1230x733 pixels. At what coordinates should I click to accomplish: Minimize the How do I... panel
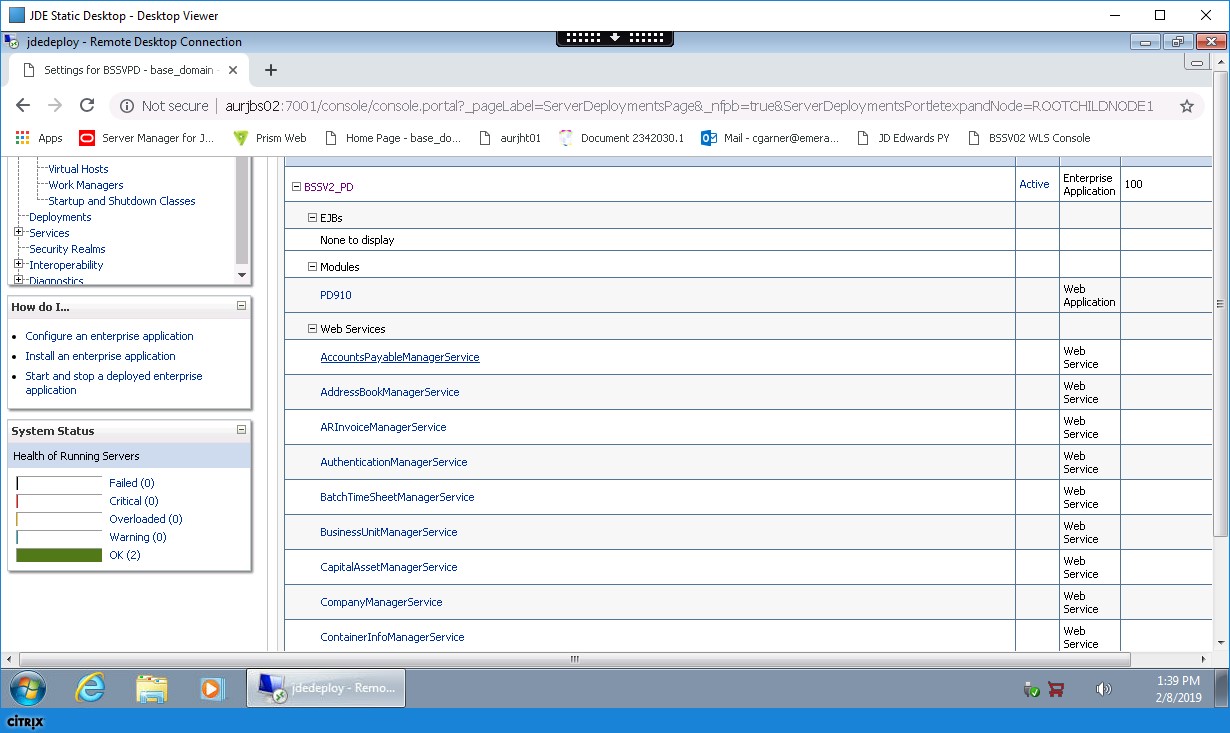point(241,306)
